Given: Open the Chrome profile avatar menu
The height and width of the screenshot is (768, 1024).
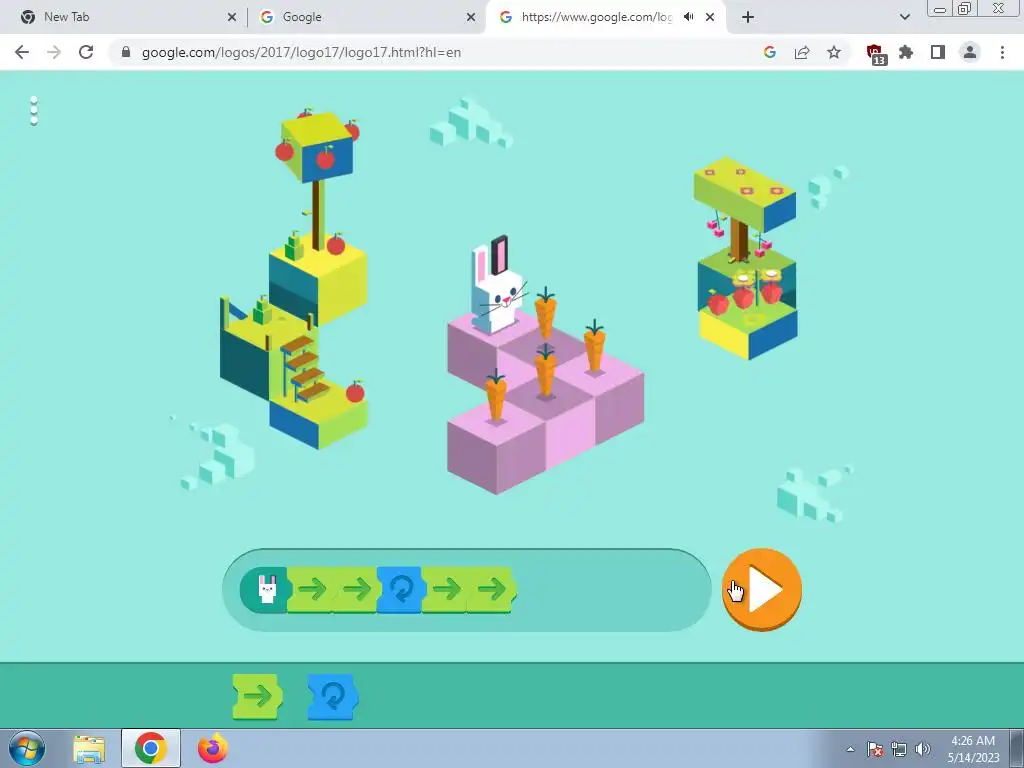Looking at the screenshot, I should [970, 52].
